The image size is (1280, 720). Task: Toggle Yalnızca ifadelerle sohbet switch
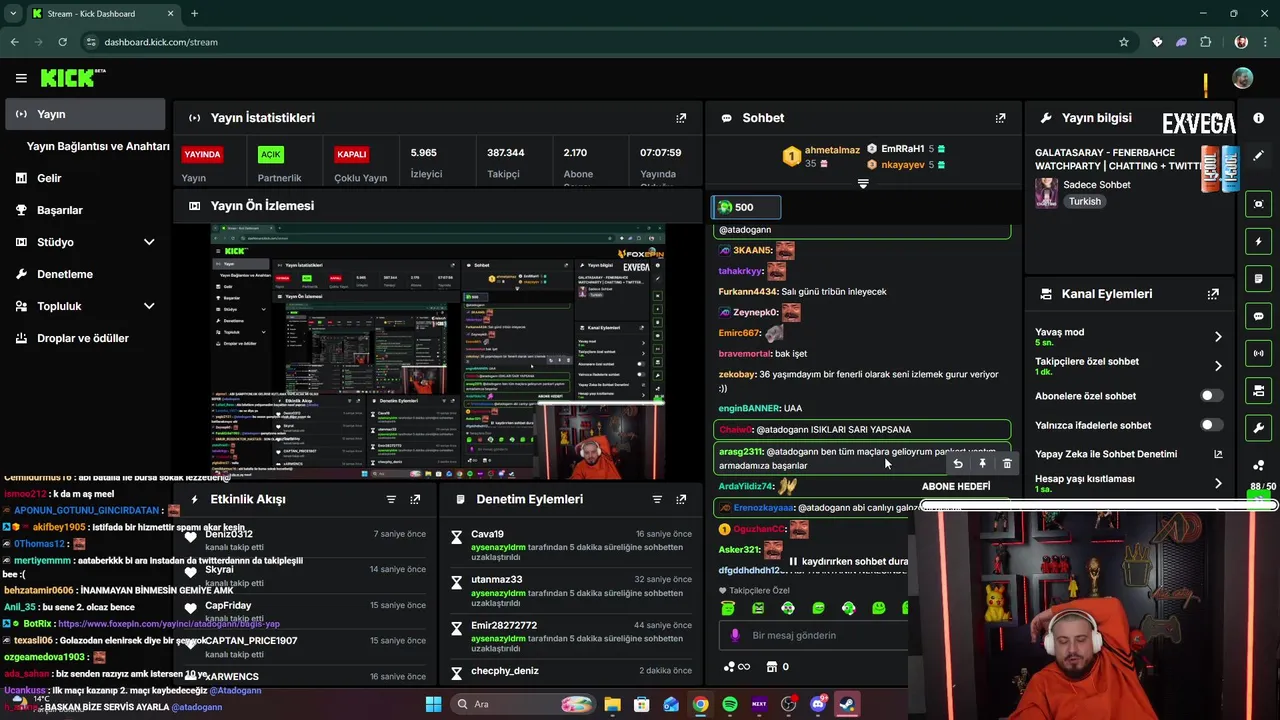pos(1211,425)
